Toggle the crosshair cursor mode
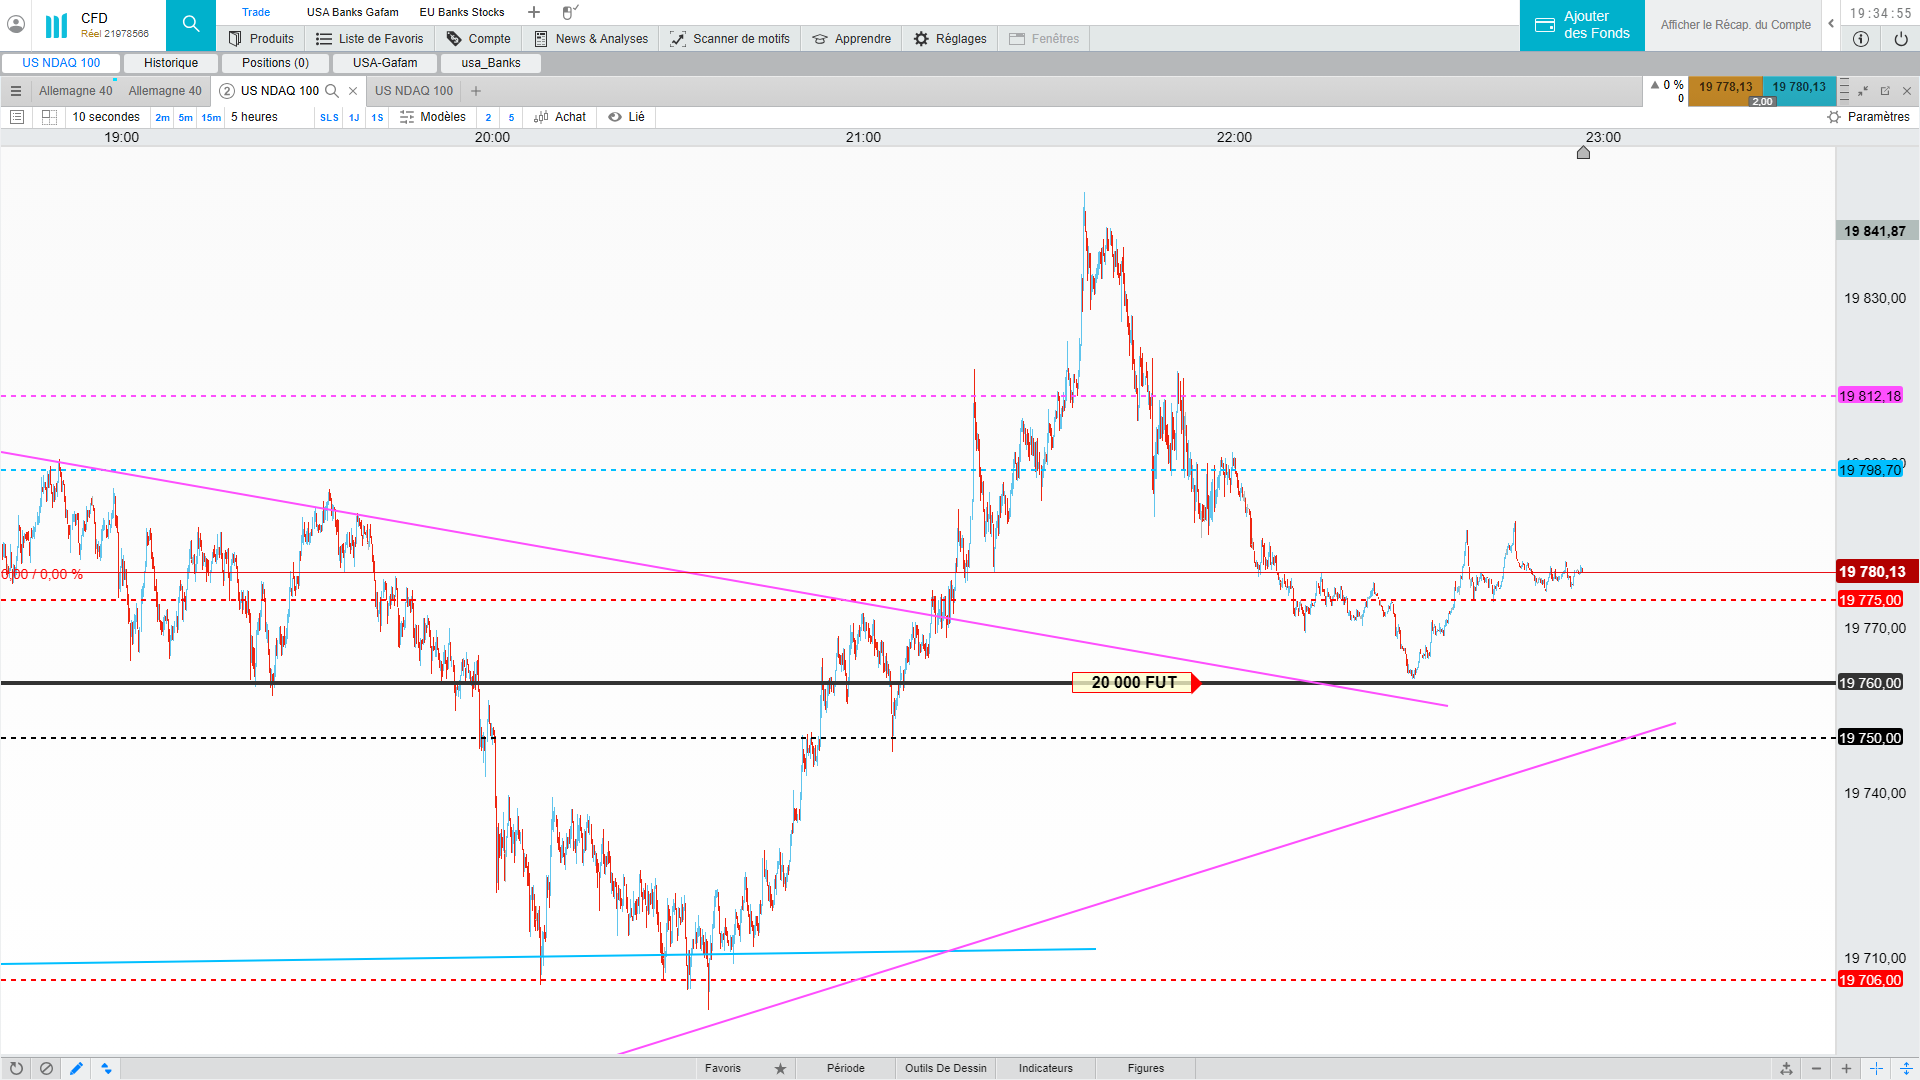 1876,1068
